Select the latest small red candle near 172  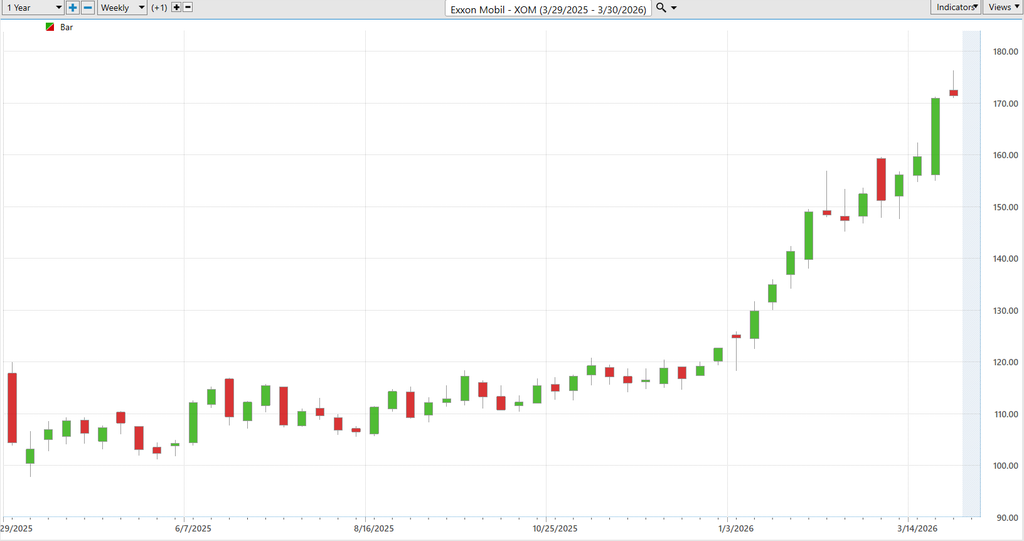point(953,93)
